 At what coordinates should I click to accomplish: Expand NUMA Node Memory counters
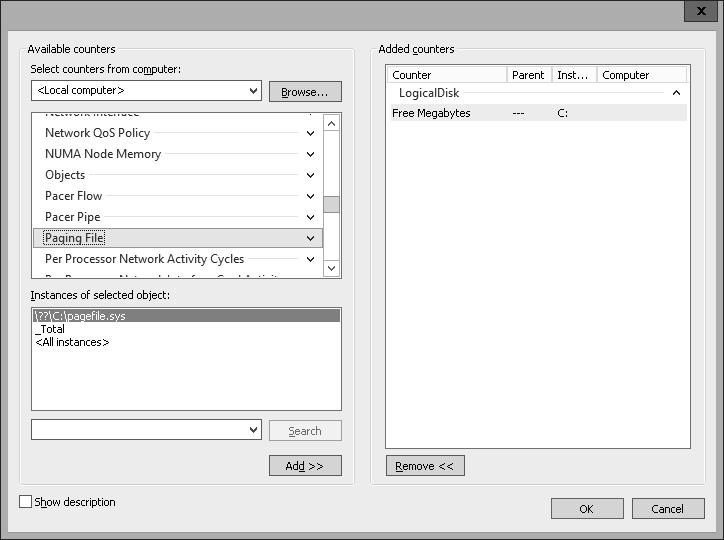(311, 154)
